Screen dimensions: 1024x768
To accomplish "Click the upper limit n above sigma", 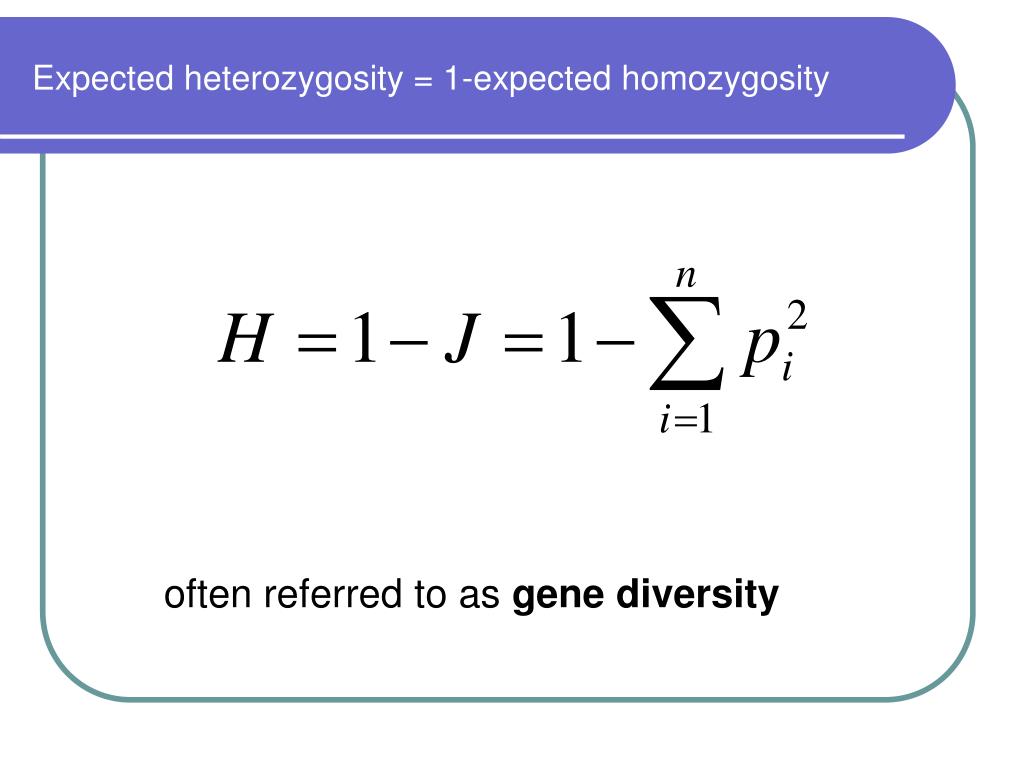I will 686,276.
